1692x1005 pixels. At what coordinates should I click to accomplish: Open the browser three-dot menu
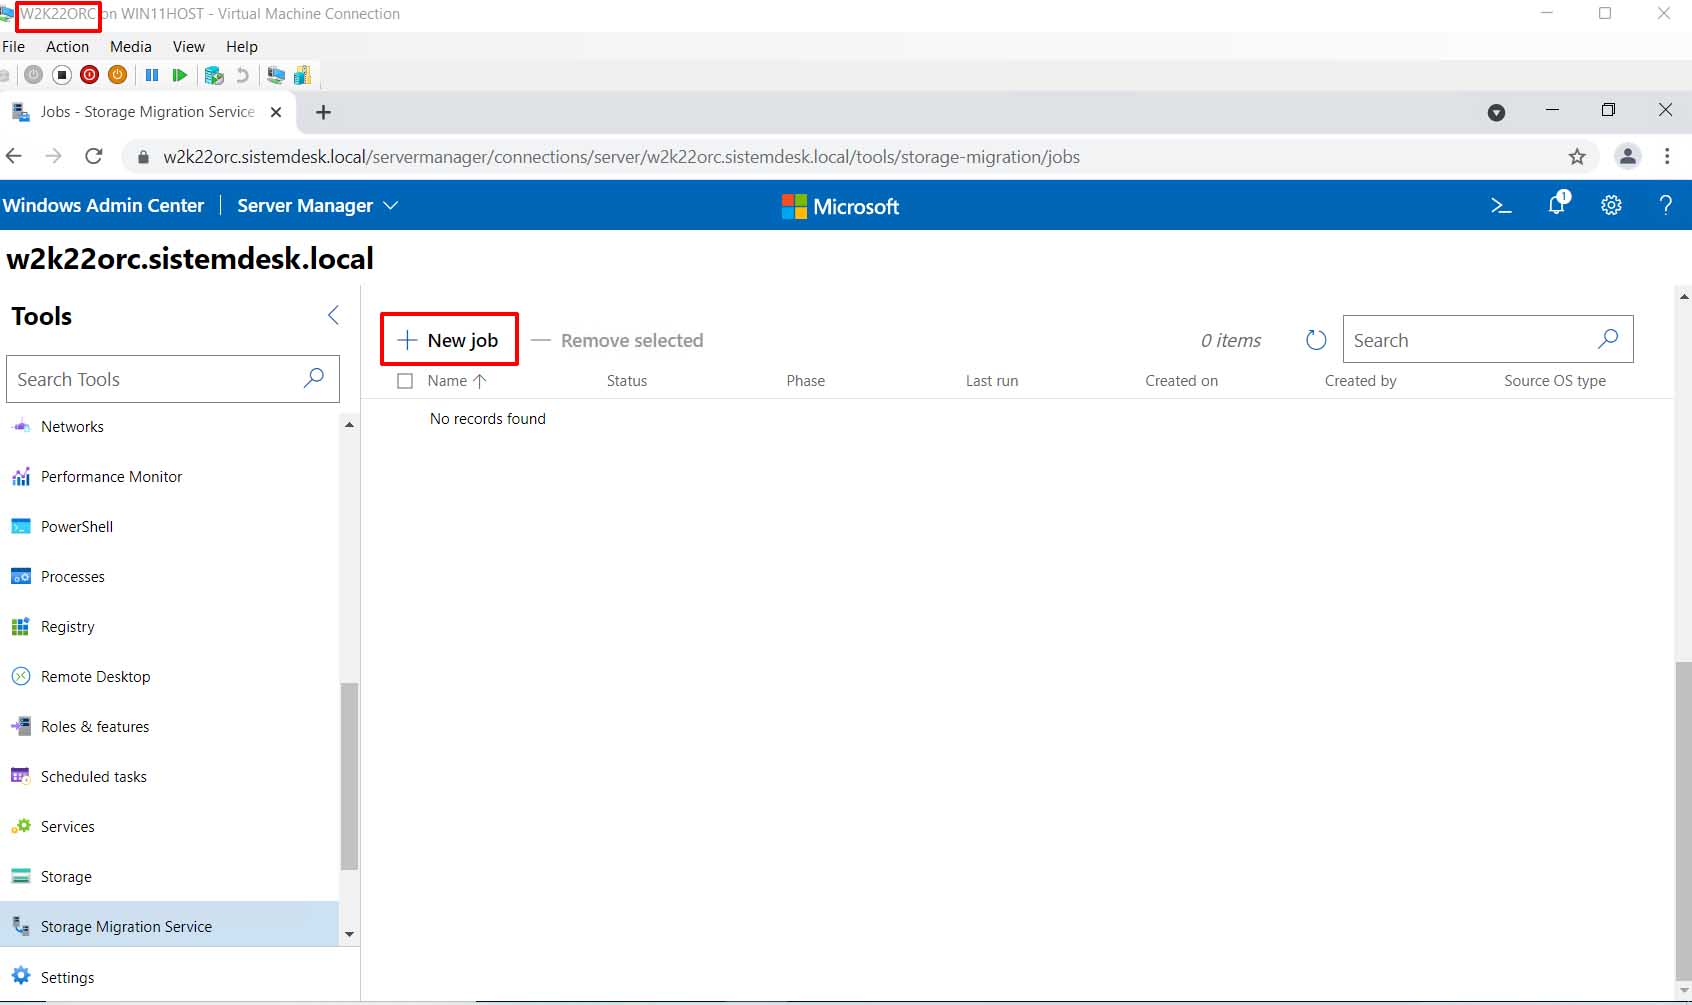tap(1667, 156)
